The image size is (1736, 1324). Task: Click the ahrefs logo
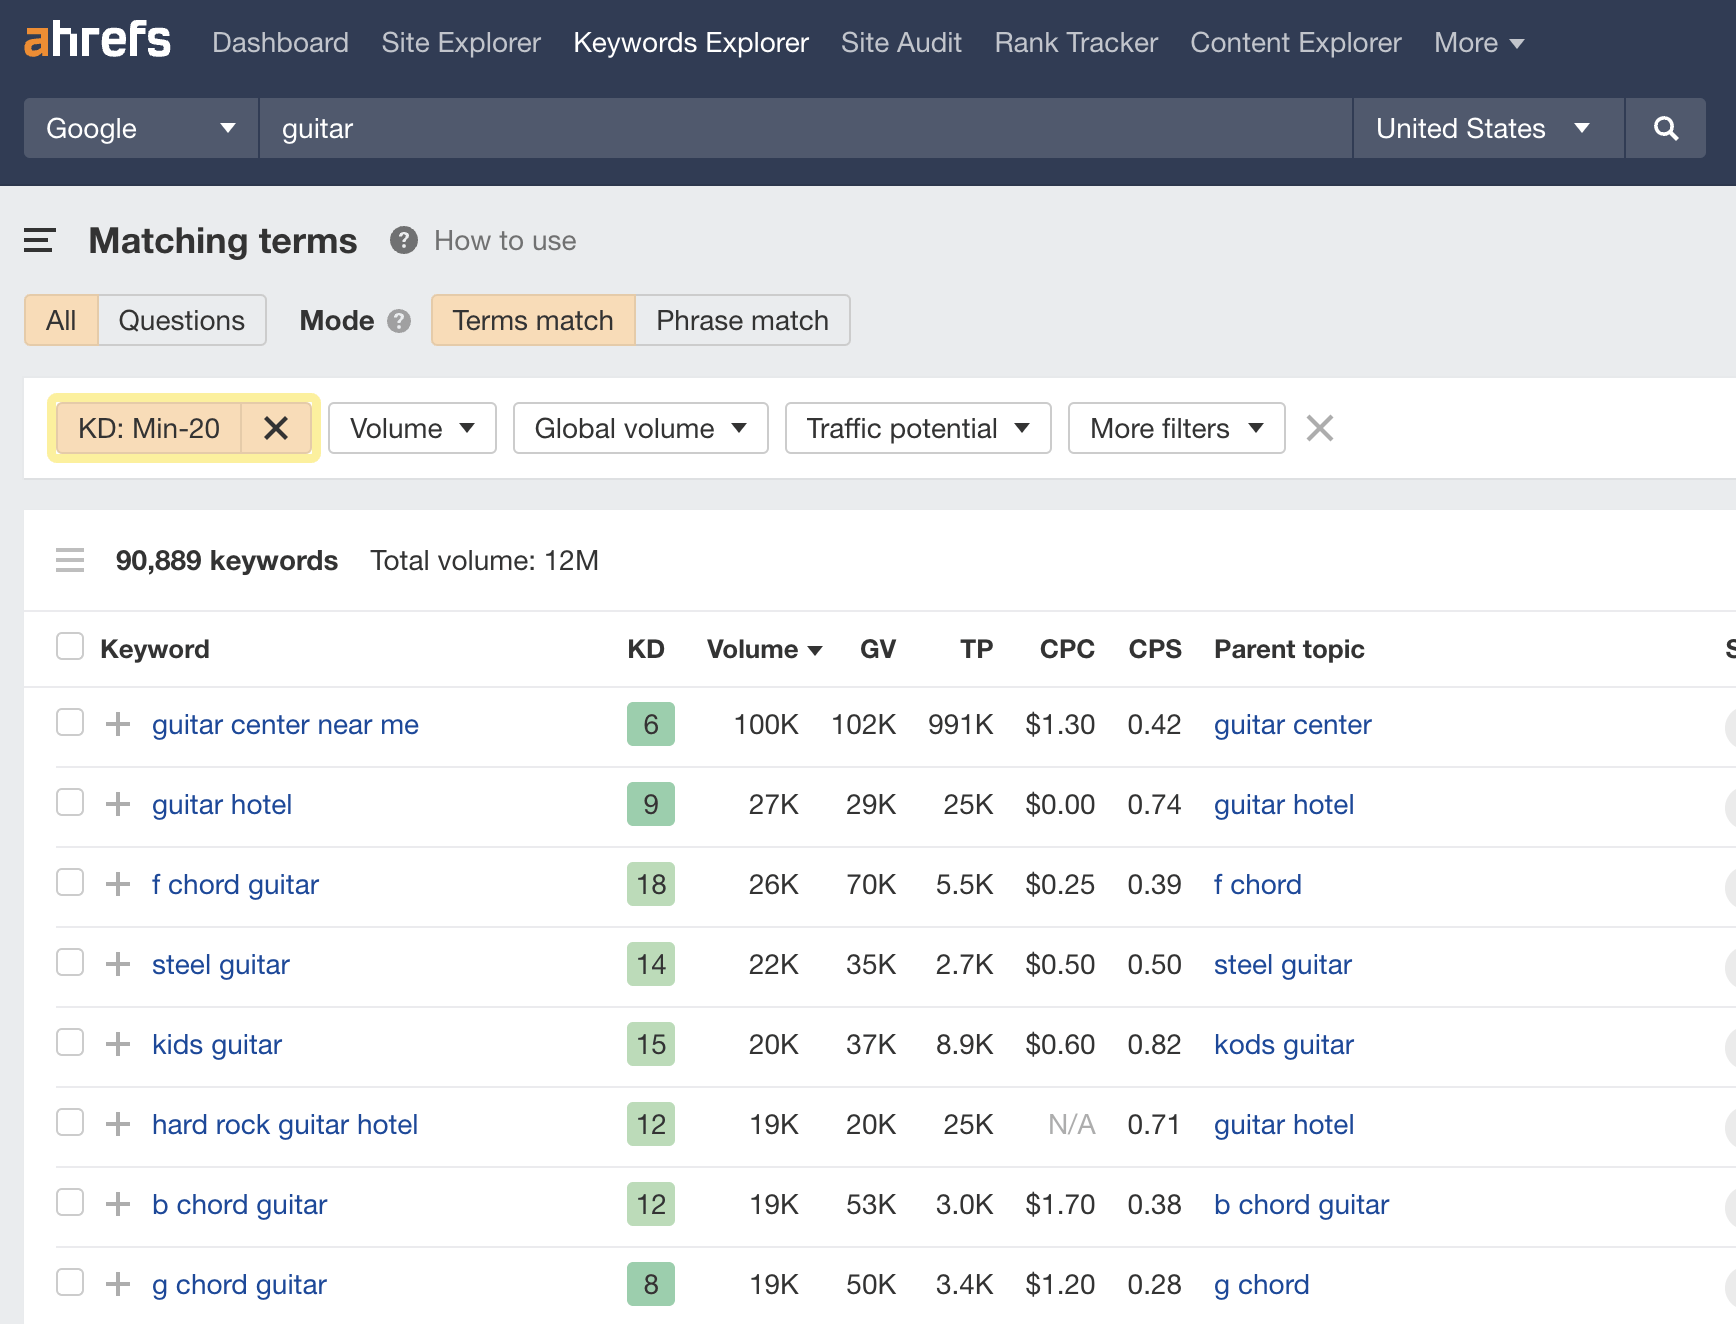tap(96, 40)
